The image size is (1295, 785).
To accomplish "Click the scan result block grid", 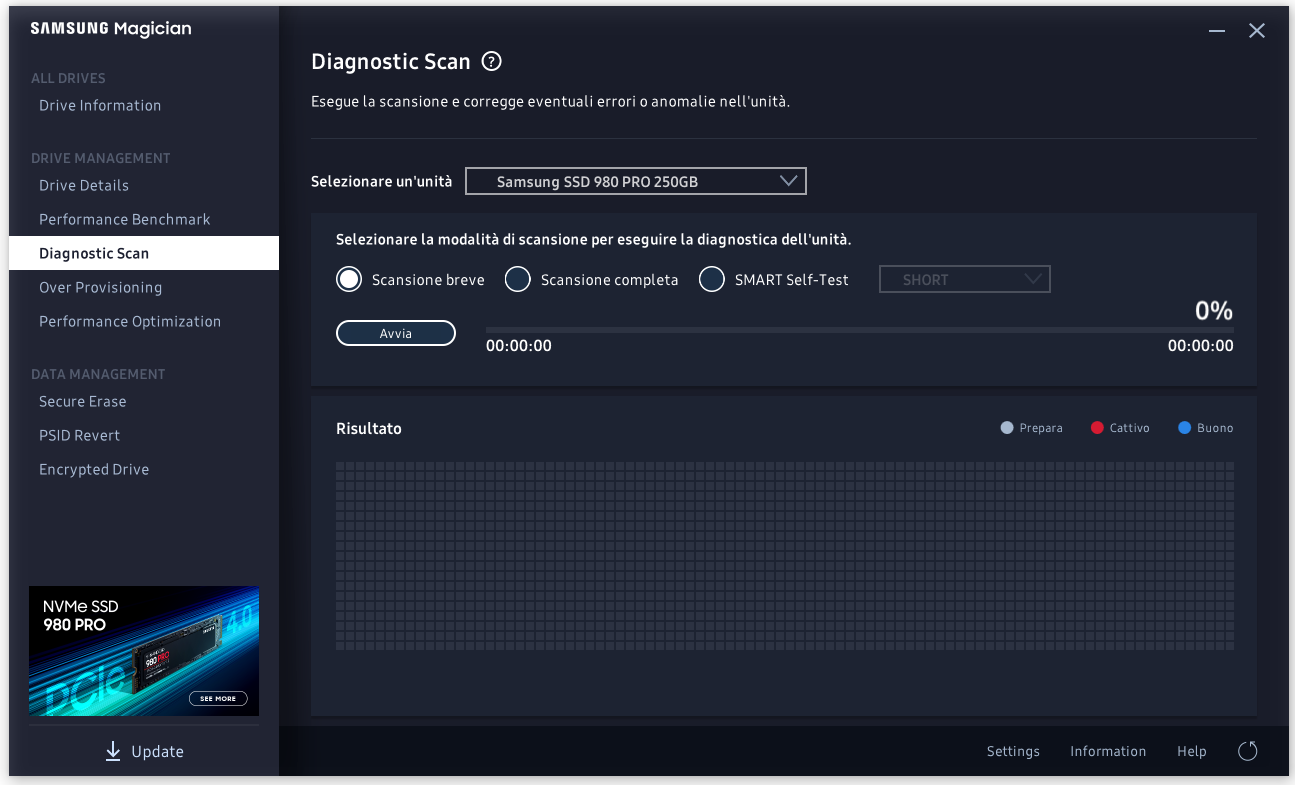I will [785, 556].
